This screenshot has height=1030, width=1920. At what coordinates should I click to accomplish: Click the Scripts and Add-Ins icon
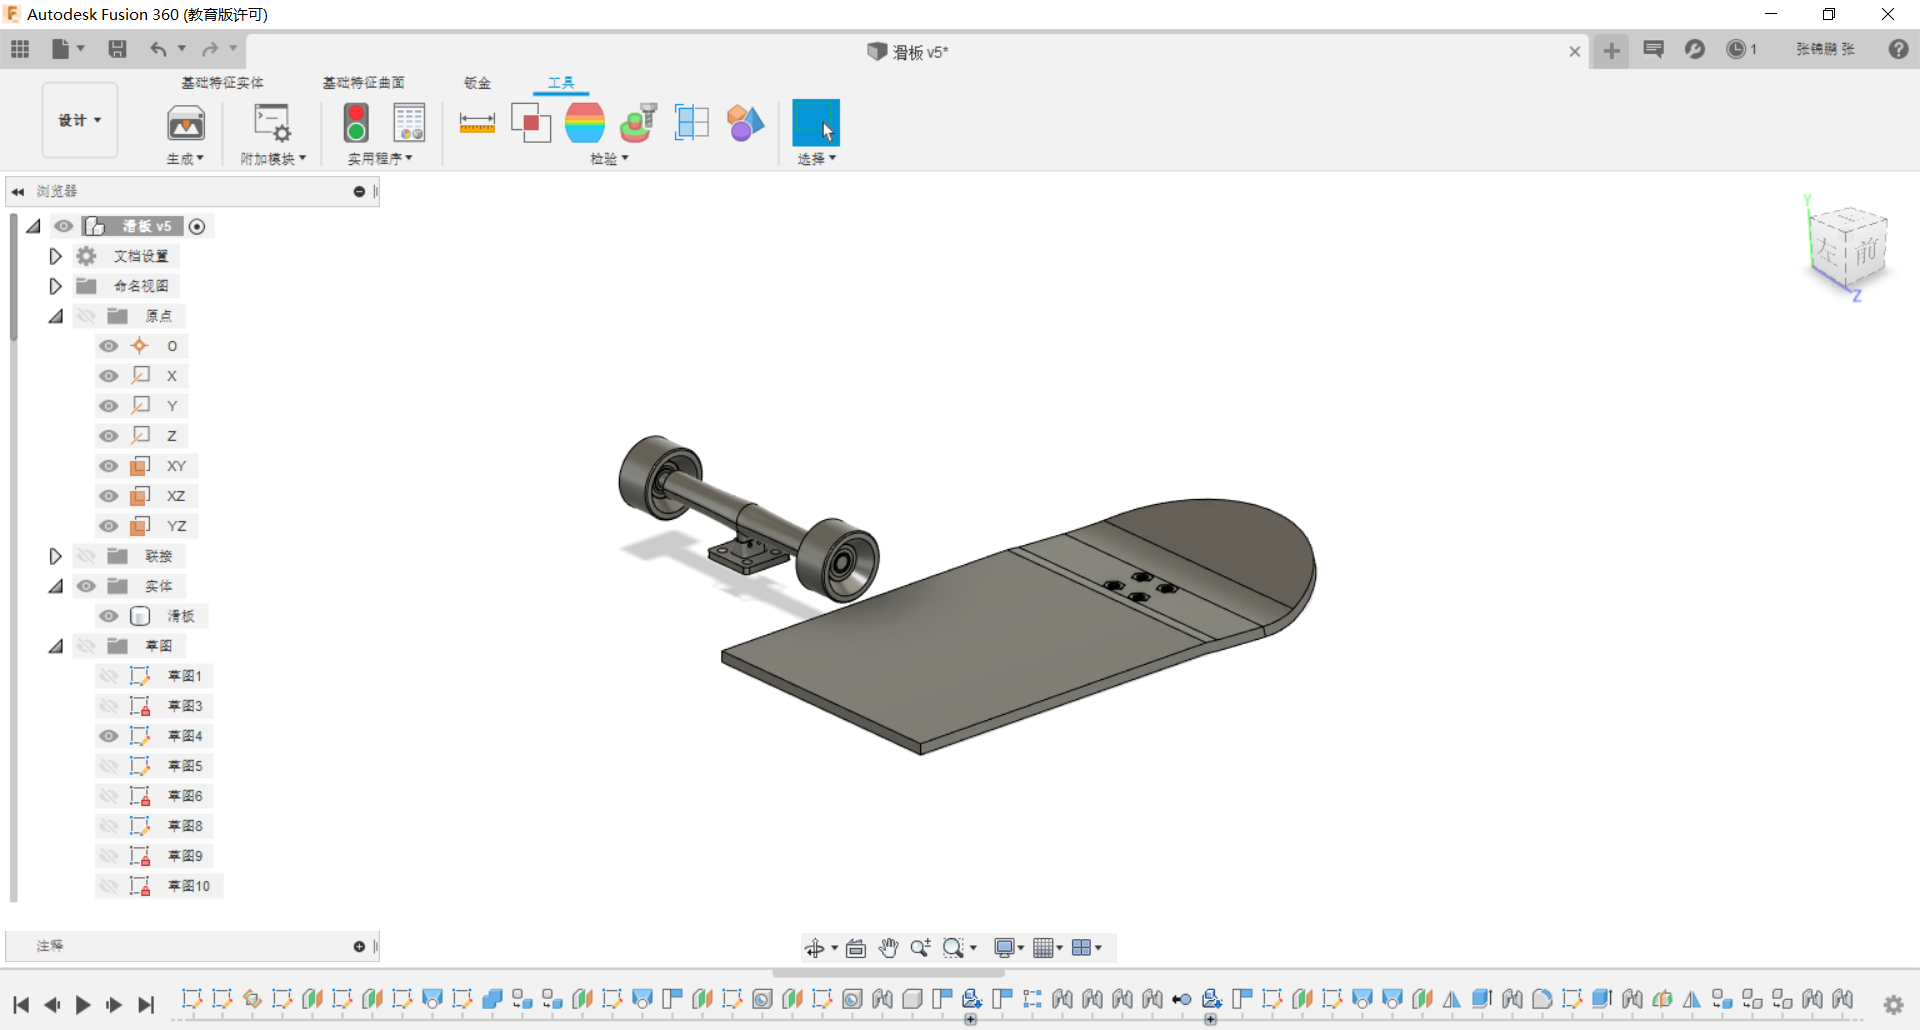(272, 123)
